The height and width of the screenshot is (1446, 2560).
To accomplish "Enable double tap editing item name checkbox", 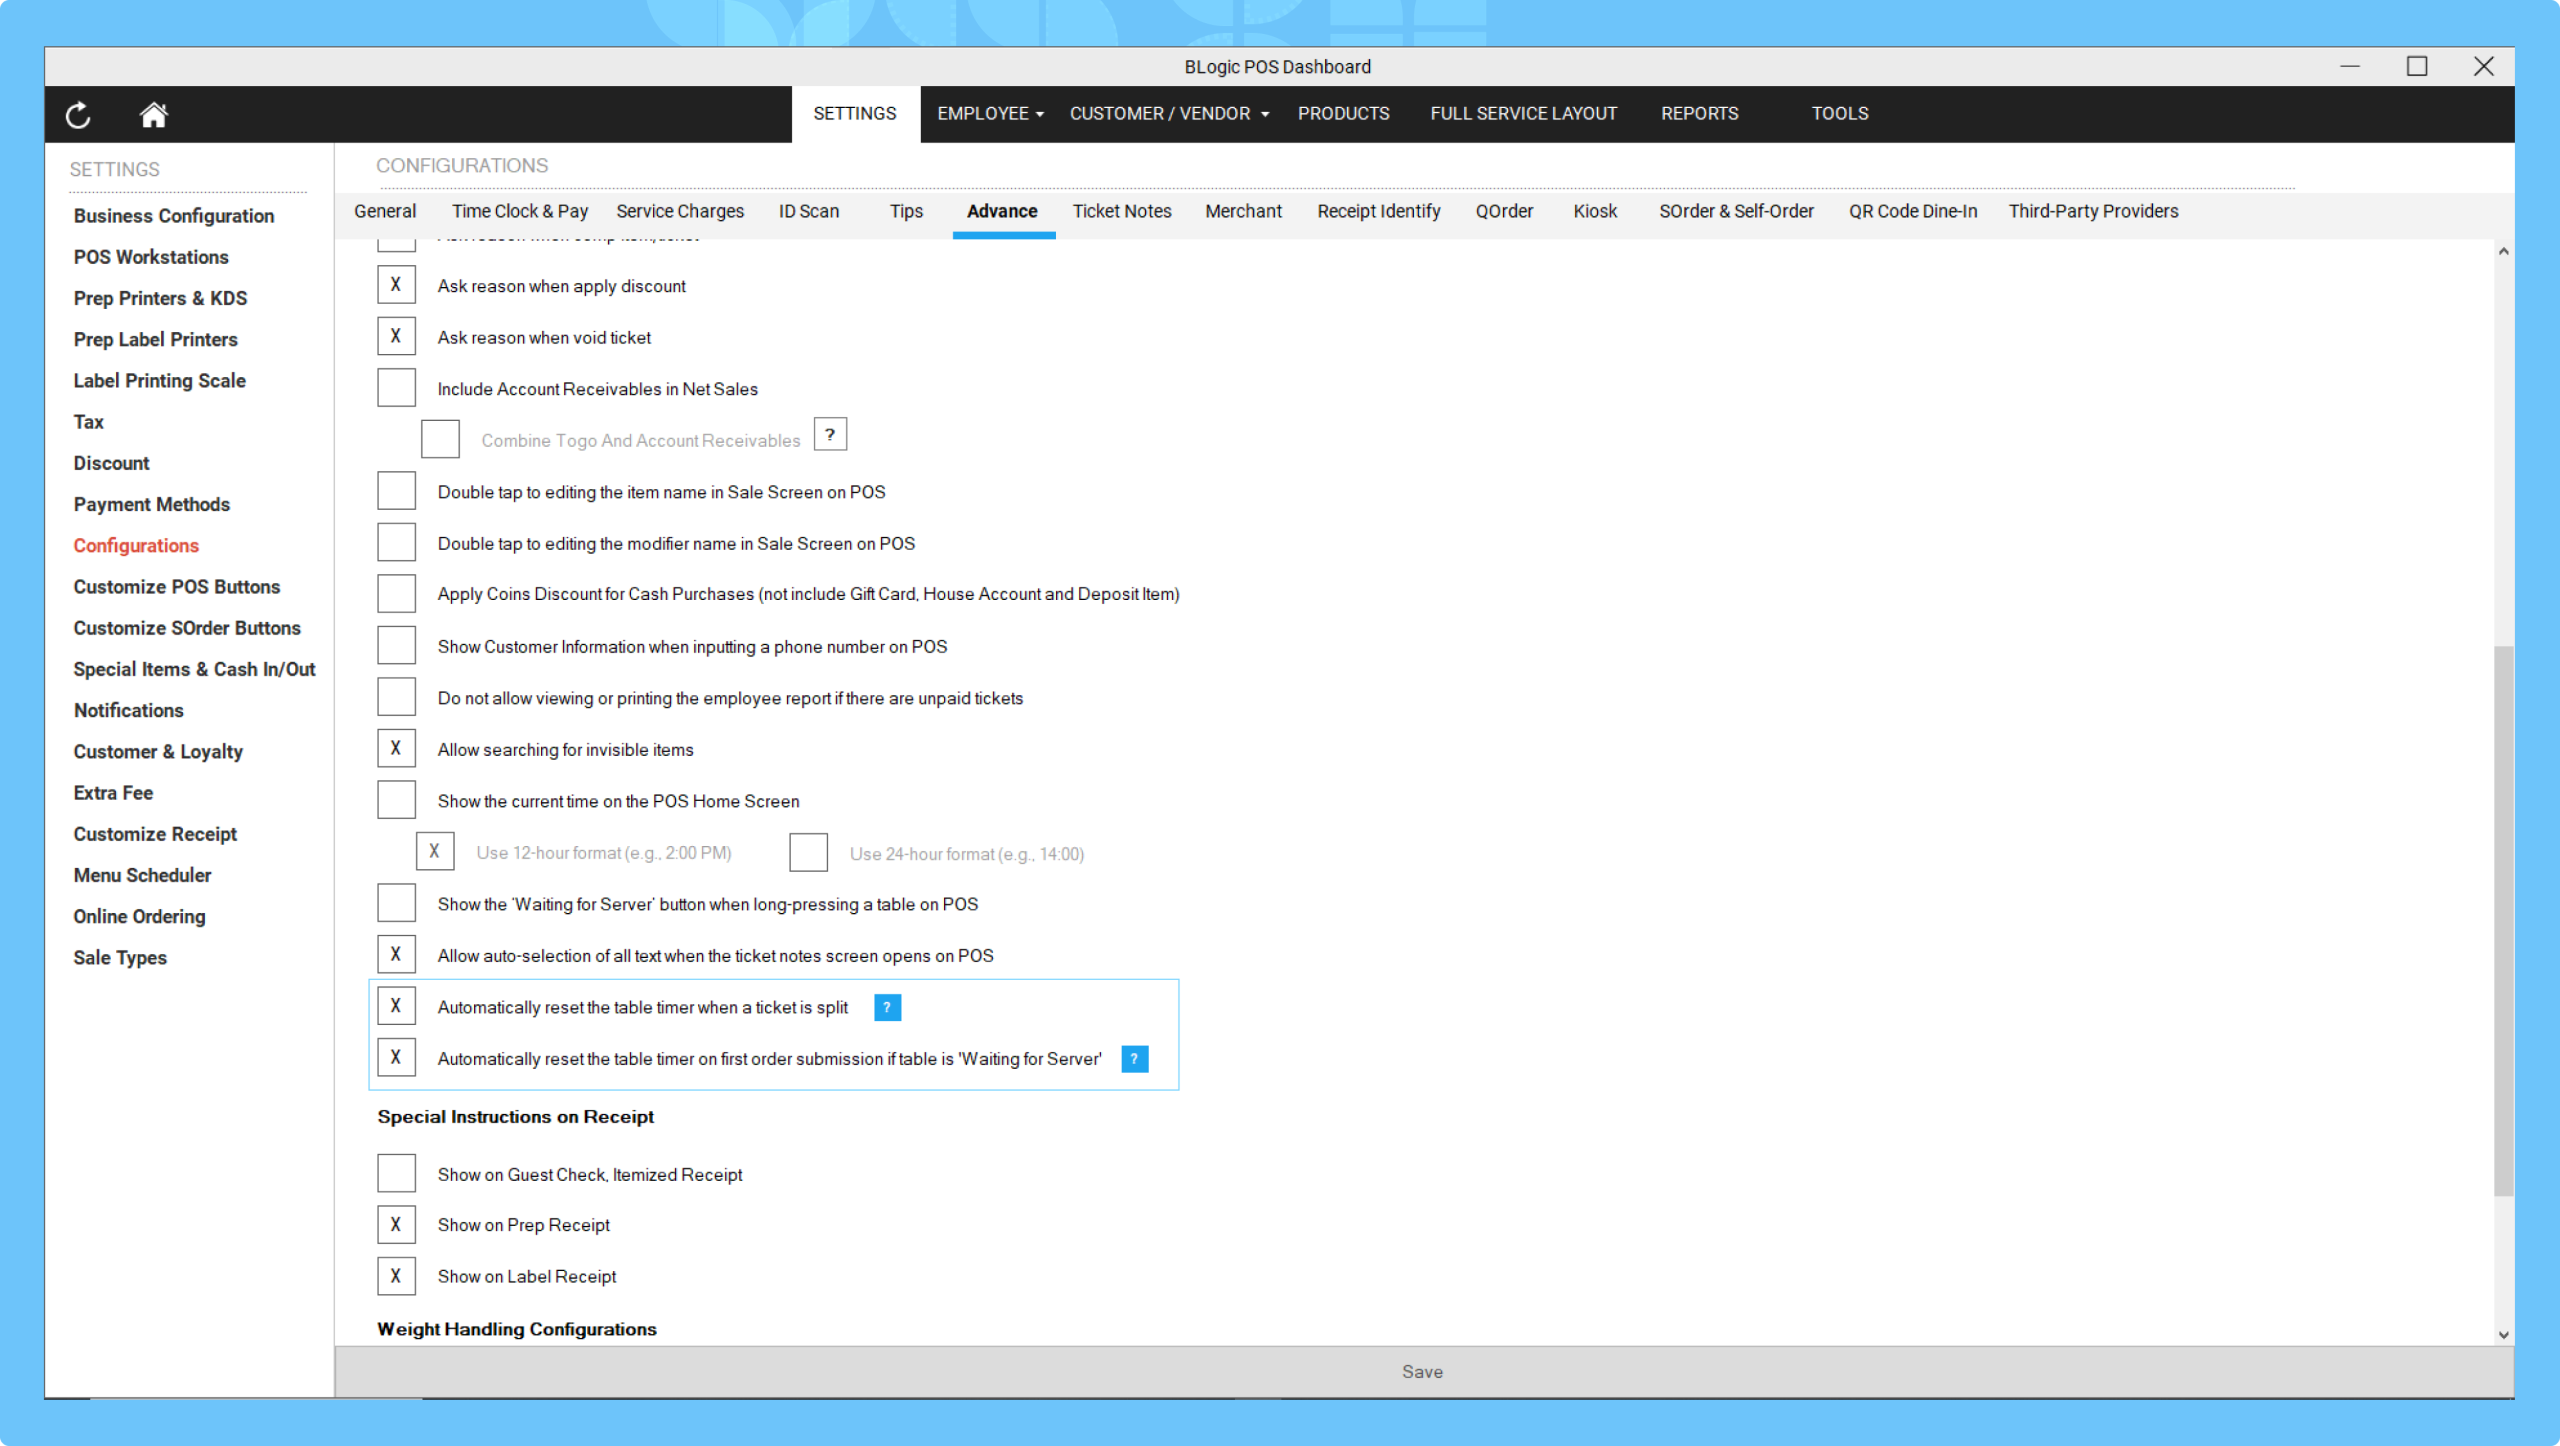I will coord(396,491).
